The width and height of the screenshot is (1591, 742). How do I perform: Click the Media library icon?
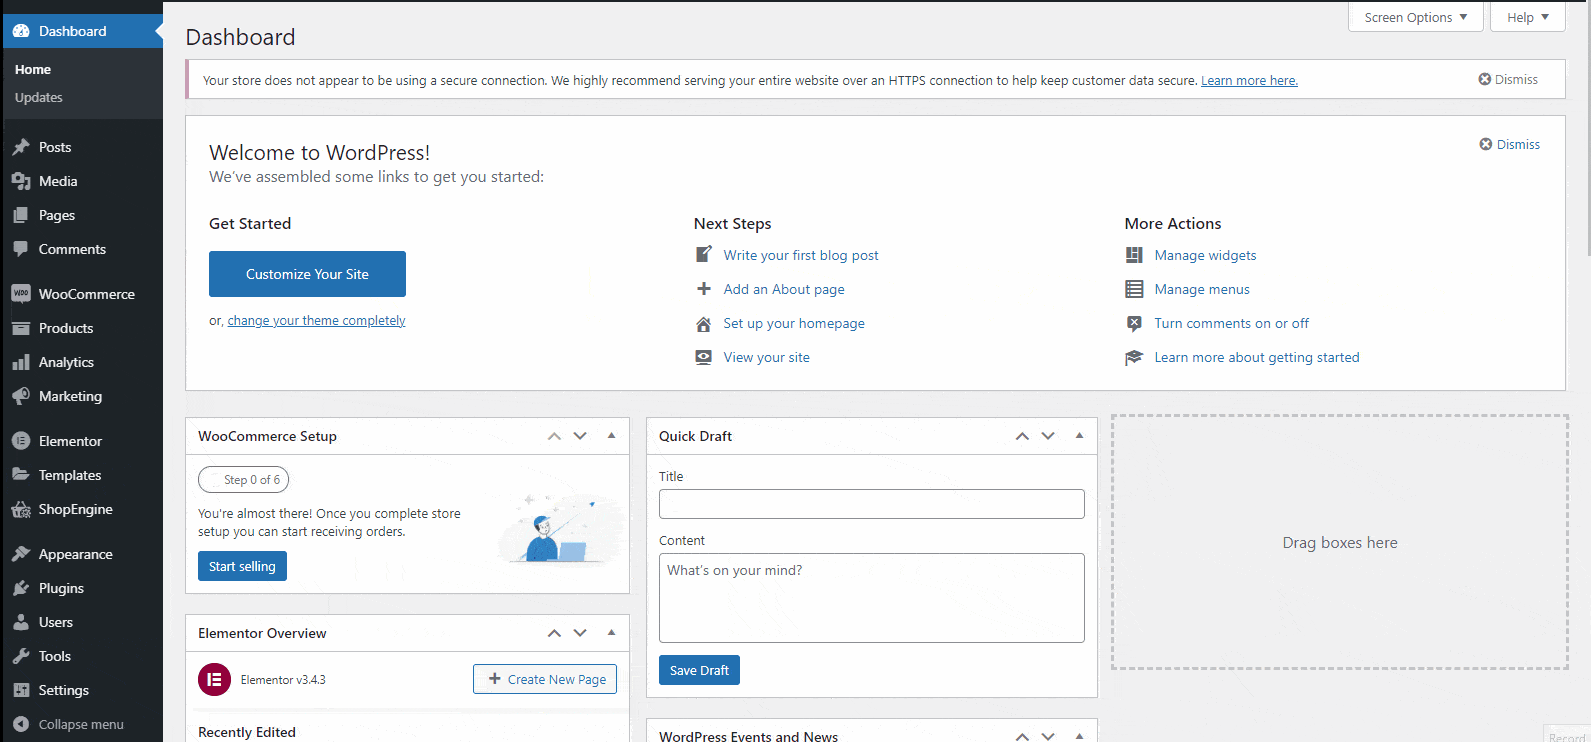coord(21,181)
